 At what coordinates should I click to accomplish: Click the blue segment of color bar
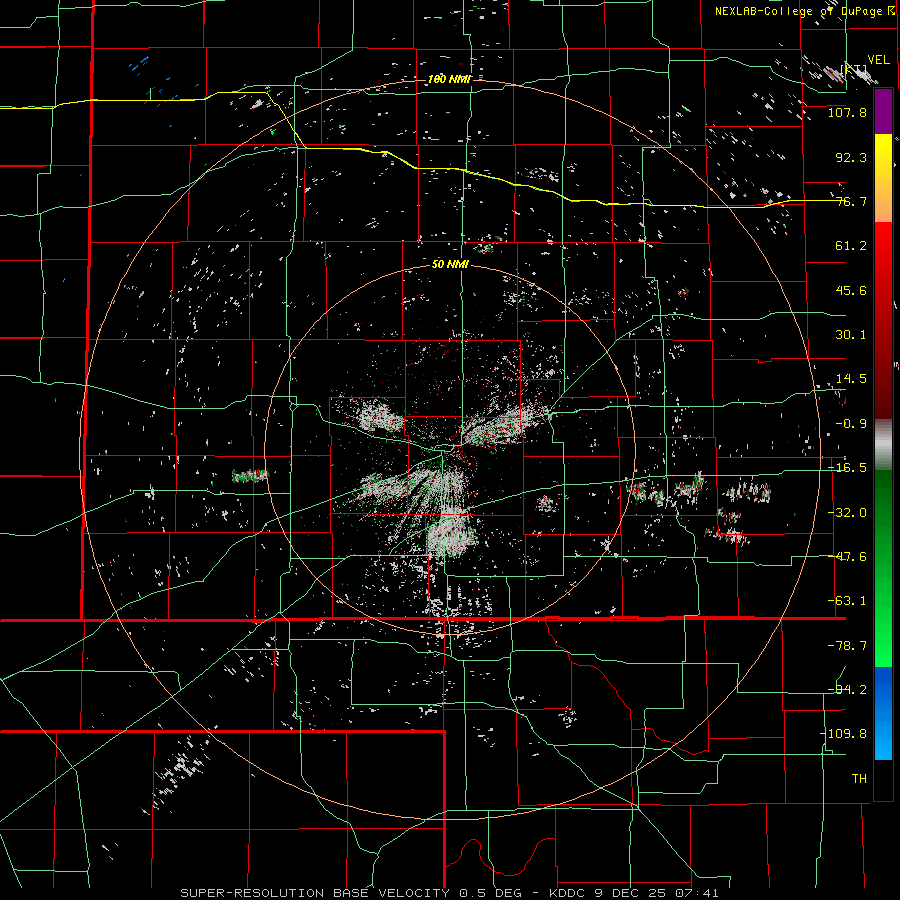(883, 713)
